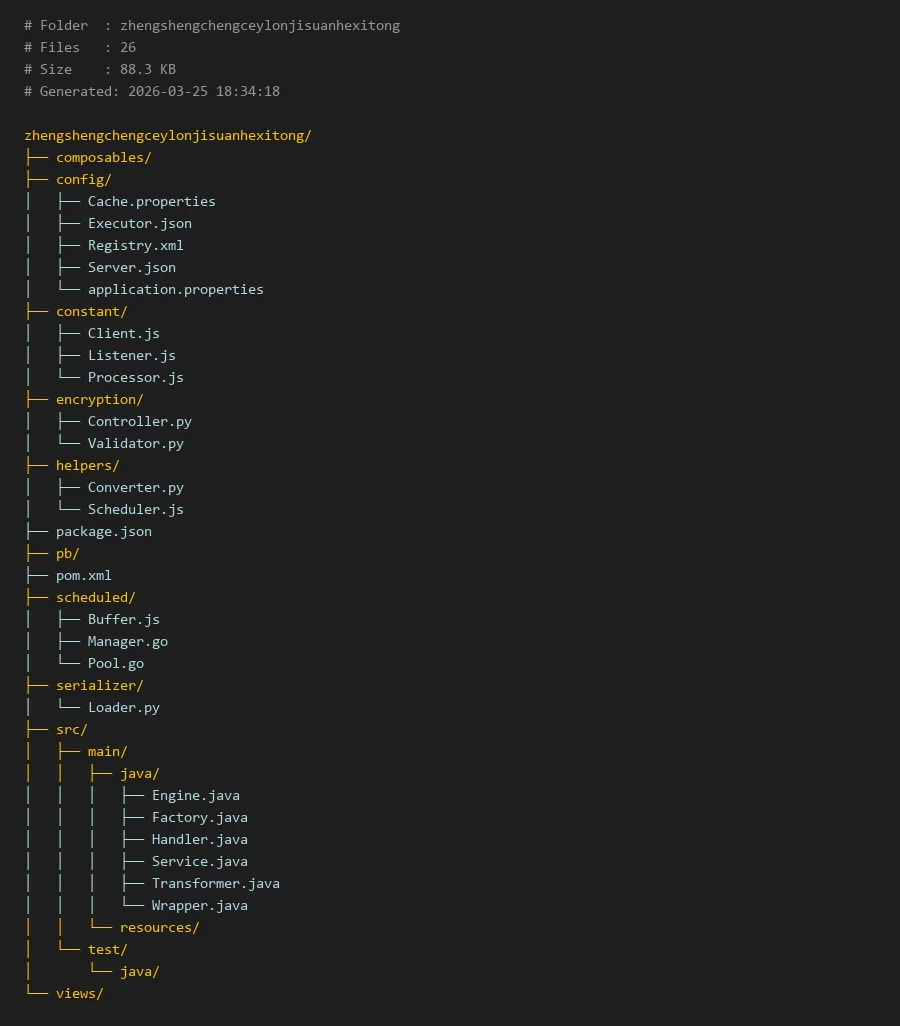
Task: Select pom.xml file
Action: click(84, 575)
